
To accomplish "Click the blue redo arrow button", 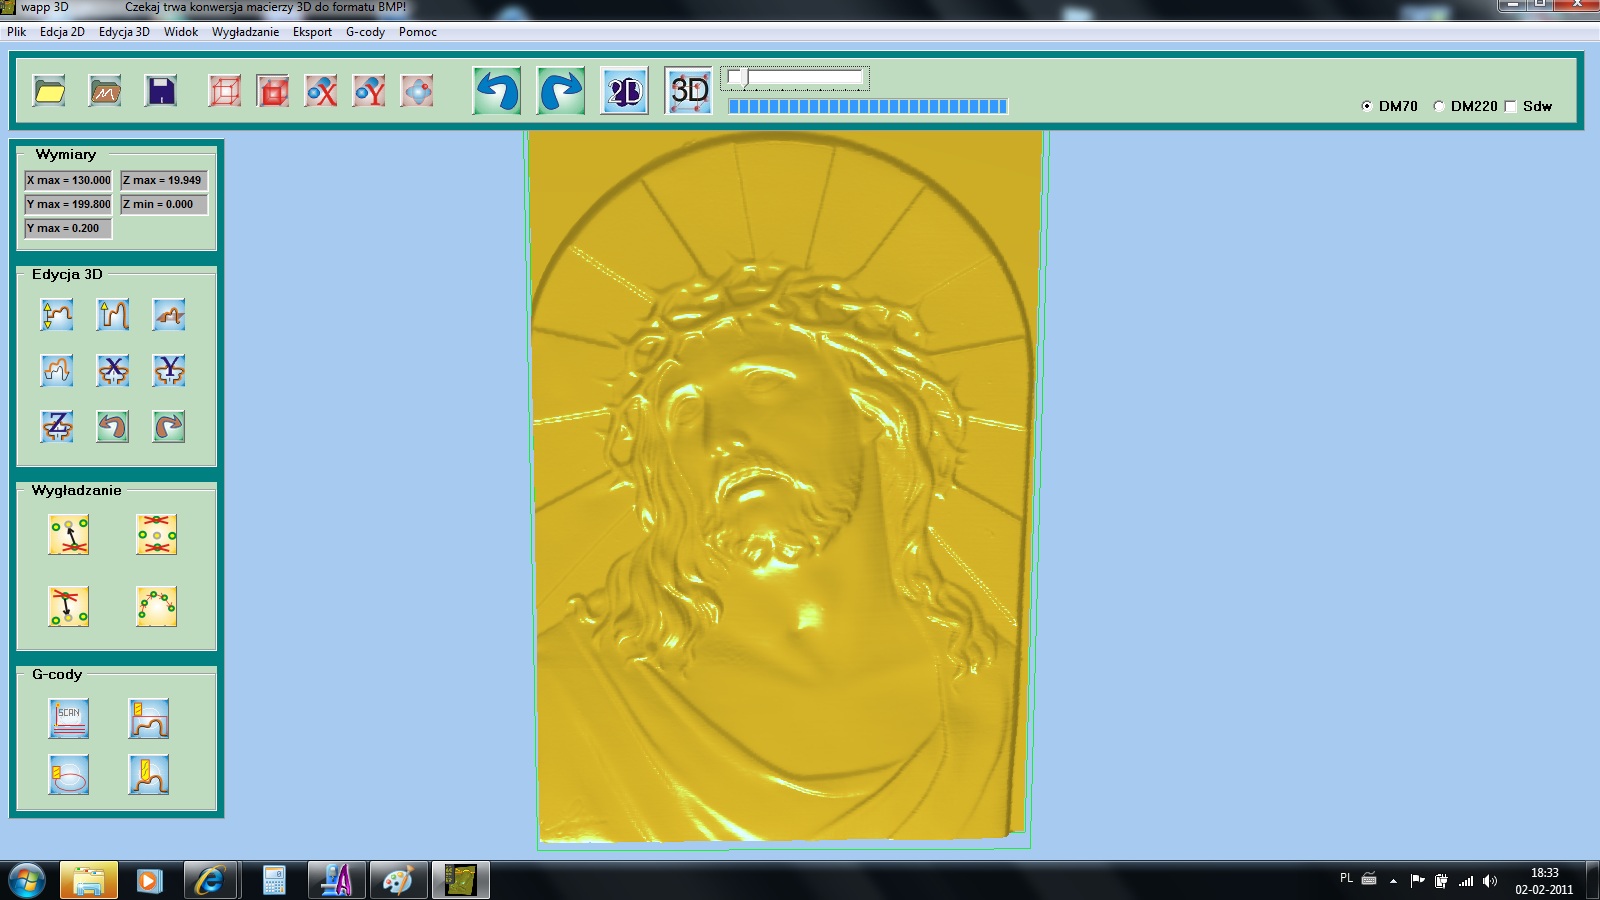I will [561, 91].
